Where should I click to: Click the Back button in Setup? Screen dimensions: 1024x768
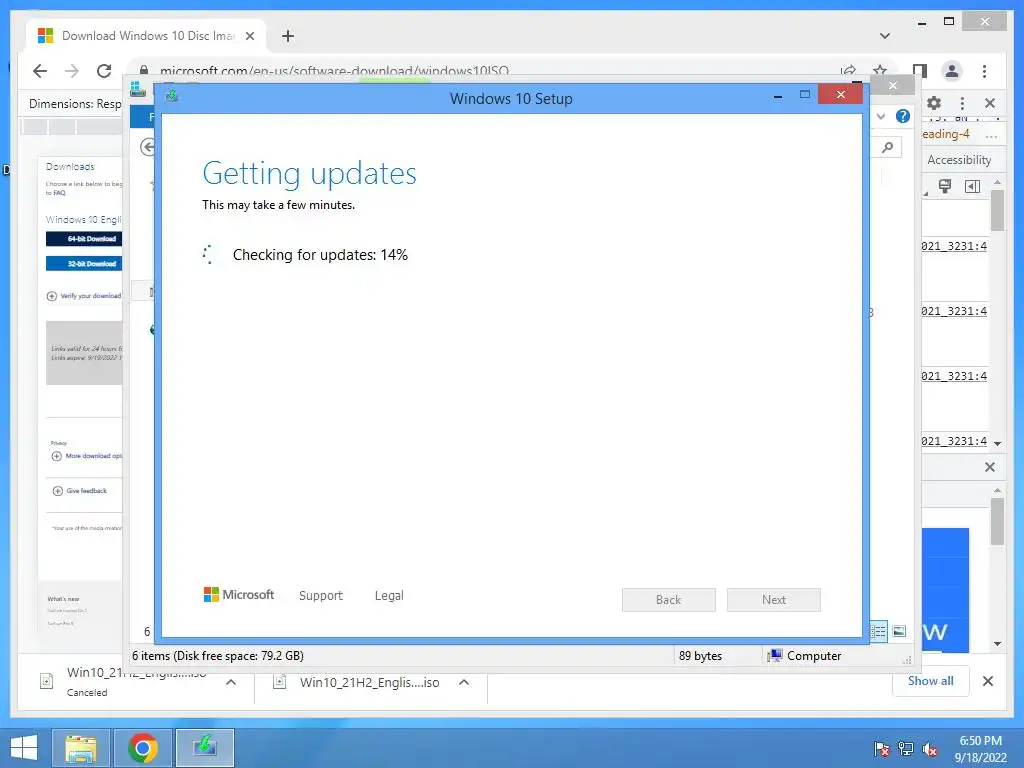[x=669, y=600]
